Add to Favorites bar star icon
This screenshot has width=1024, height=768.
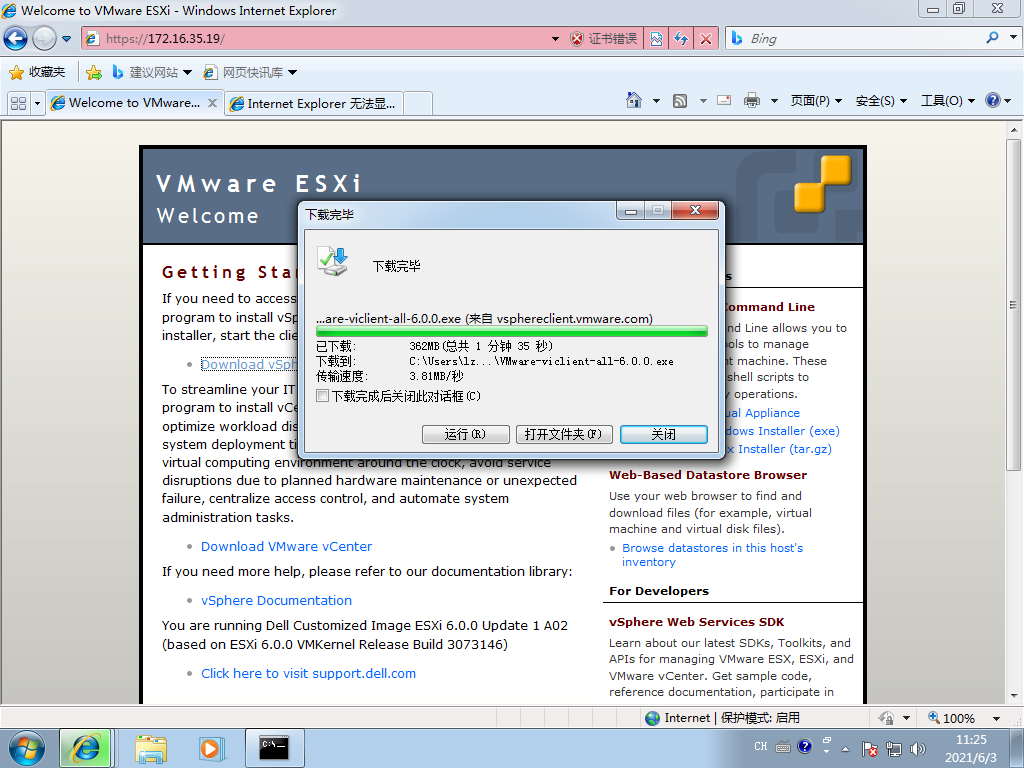tap(94, 72)
